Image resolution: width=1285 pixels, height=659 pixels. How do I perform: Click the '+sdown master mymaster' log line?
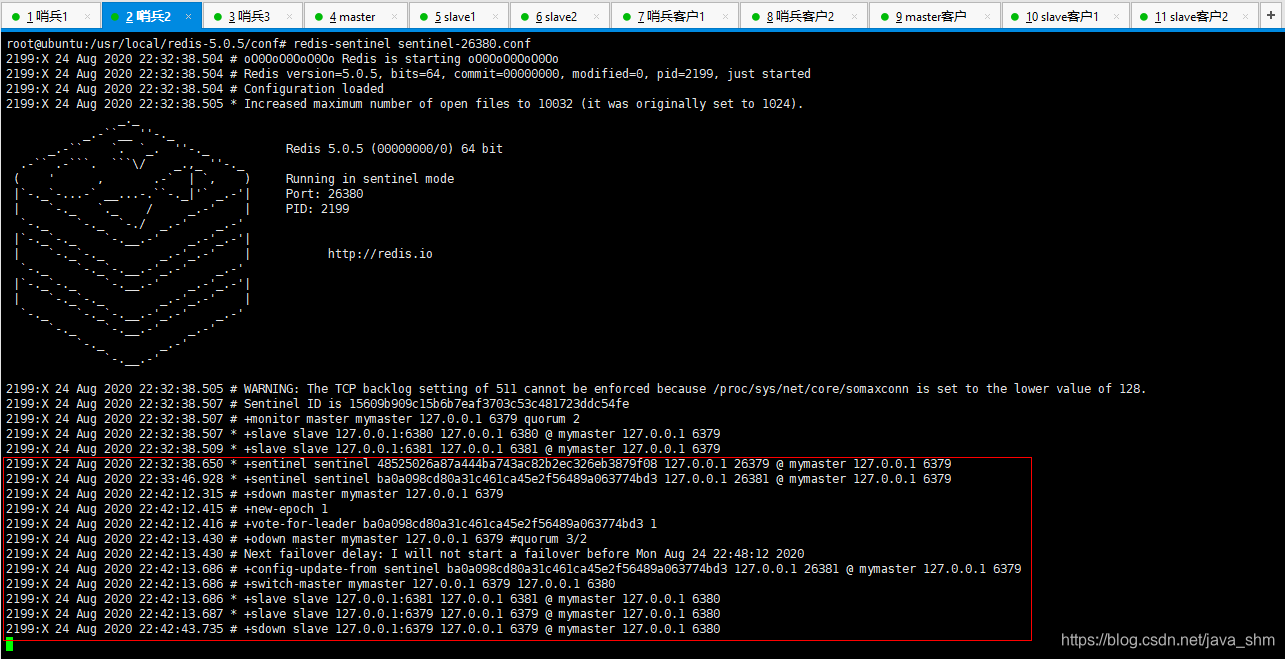(x=254, y=494)
